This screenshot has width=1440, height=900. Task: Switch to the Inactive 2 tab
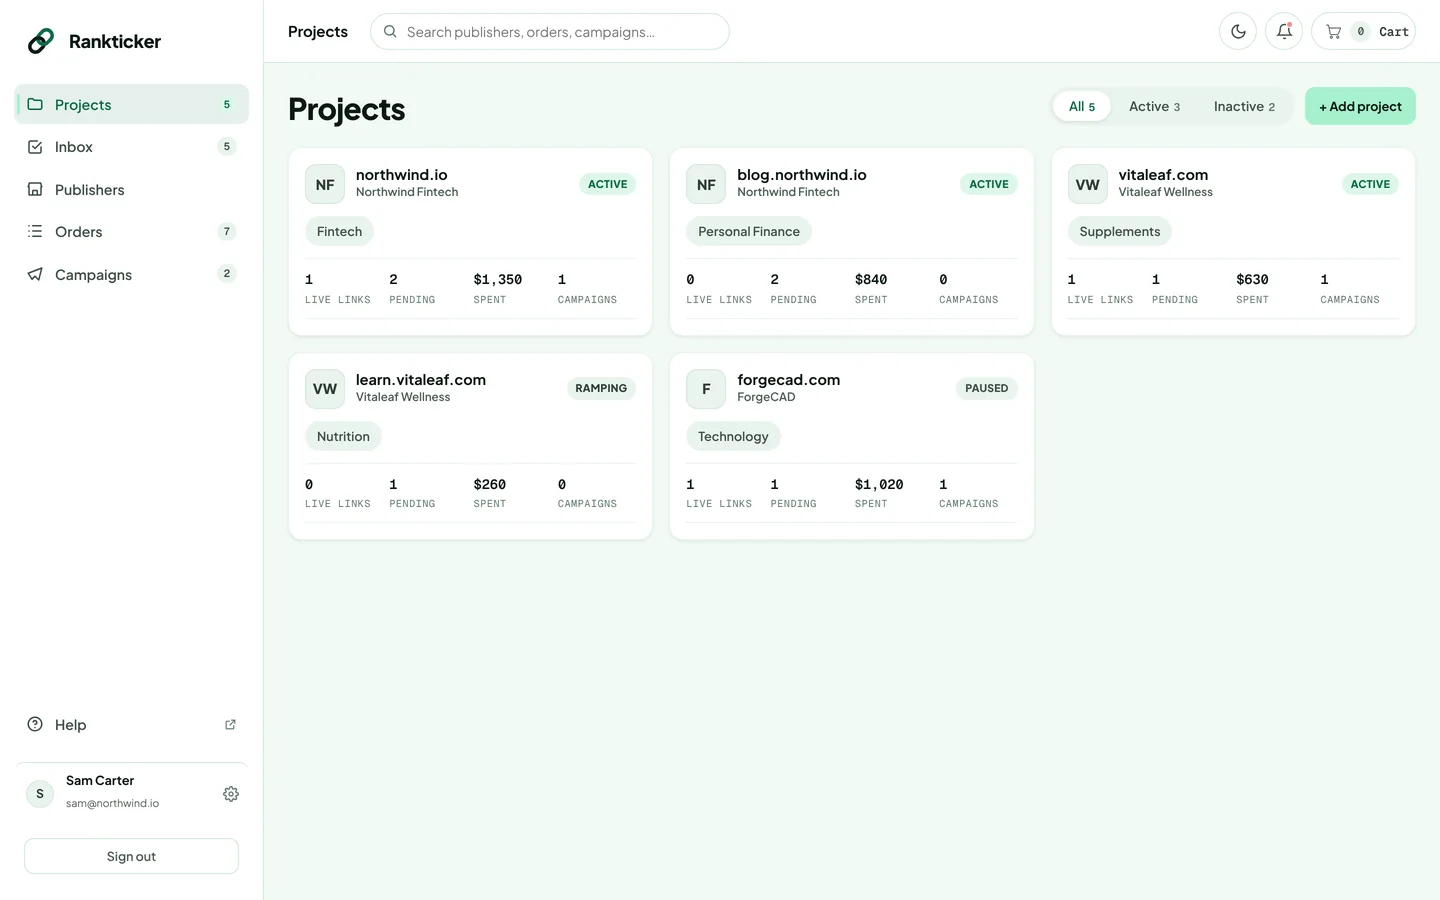(1244, 106)
